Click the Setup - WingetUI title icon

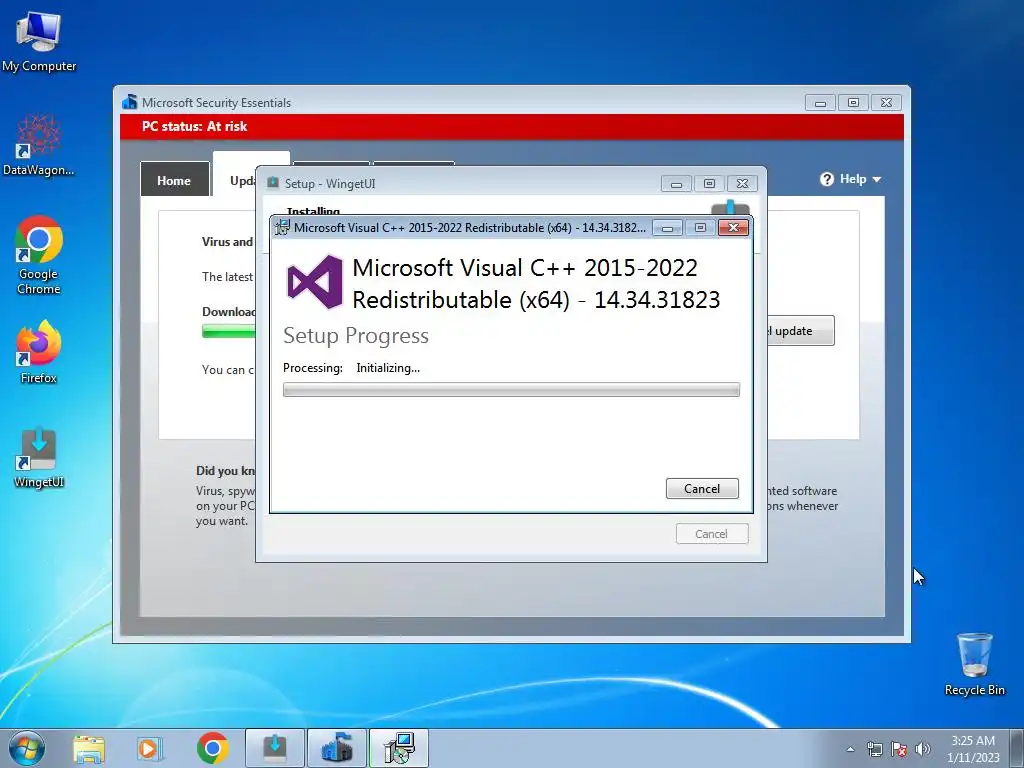coord(273,183)
